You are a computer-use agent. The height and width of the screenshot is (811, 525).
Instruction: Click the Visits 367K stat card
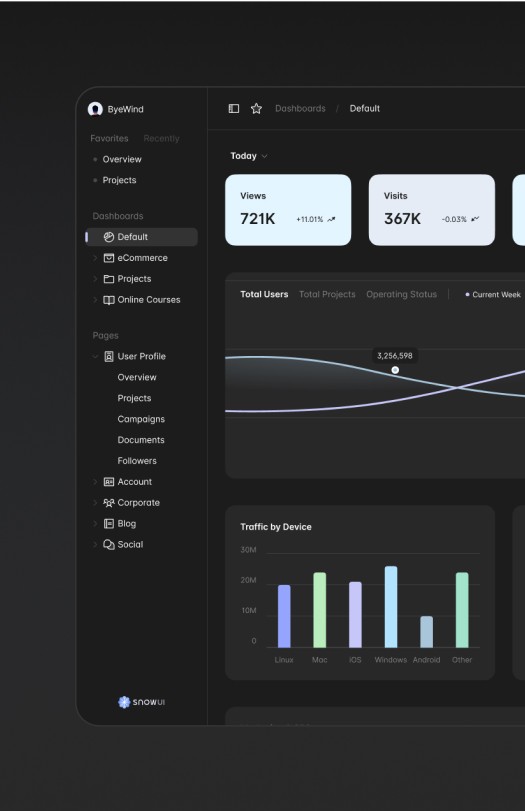(x=432, y=210)
